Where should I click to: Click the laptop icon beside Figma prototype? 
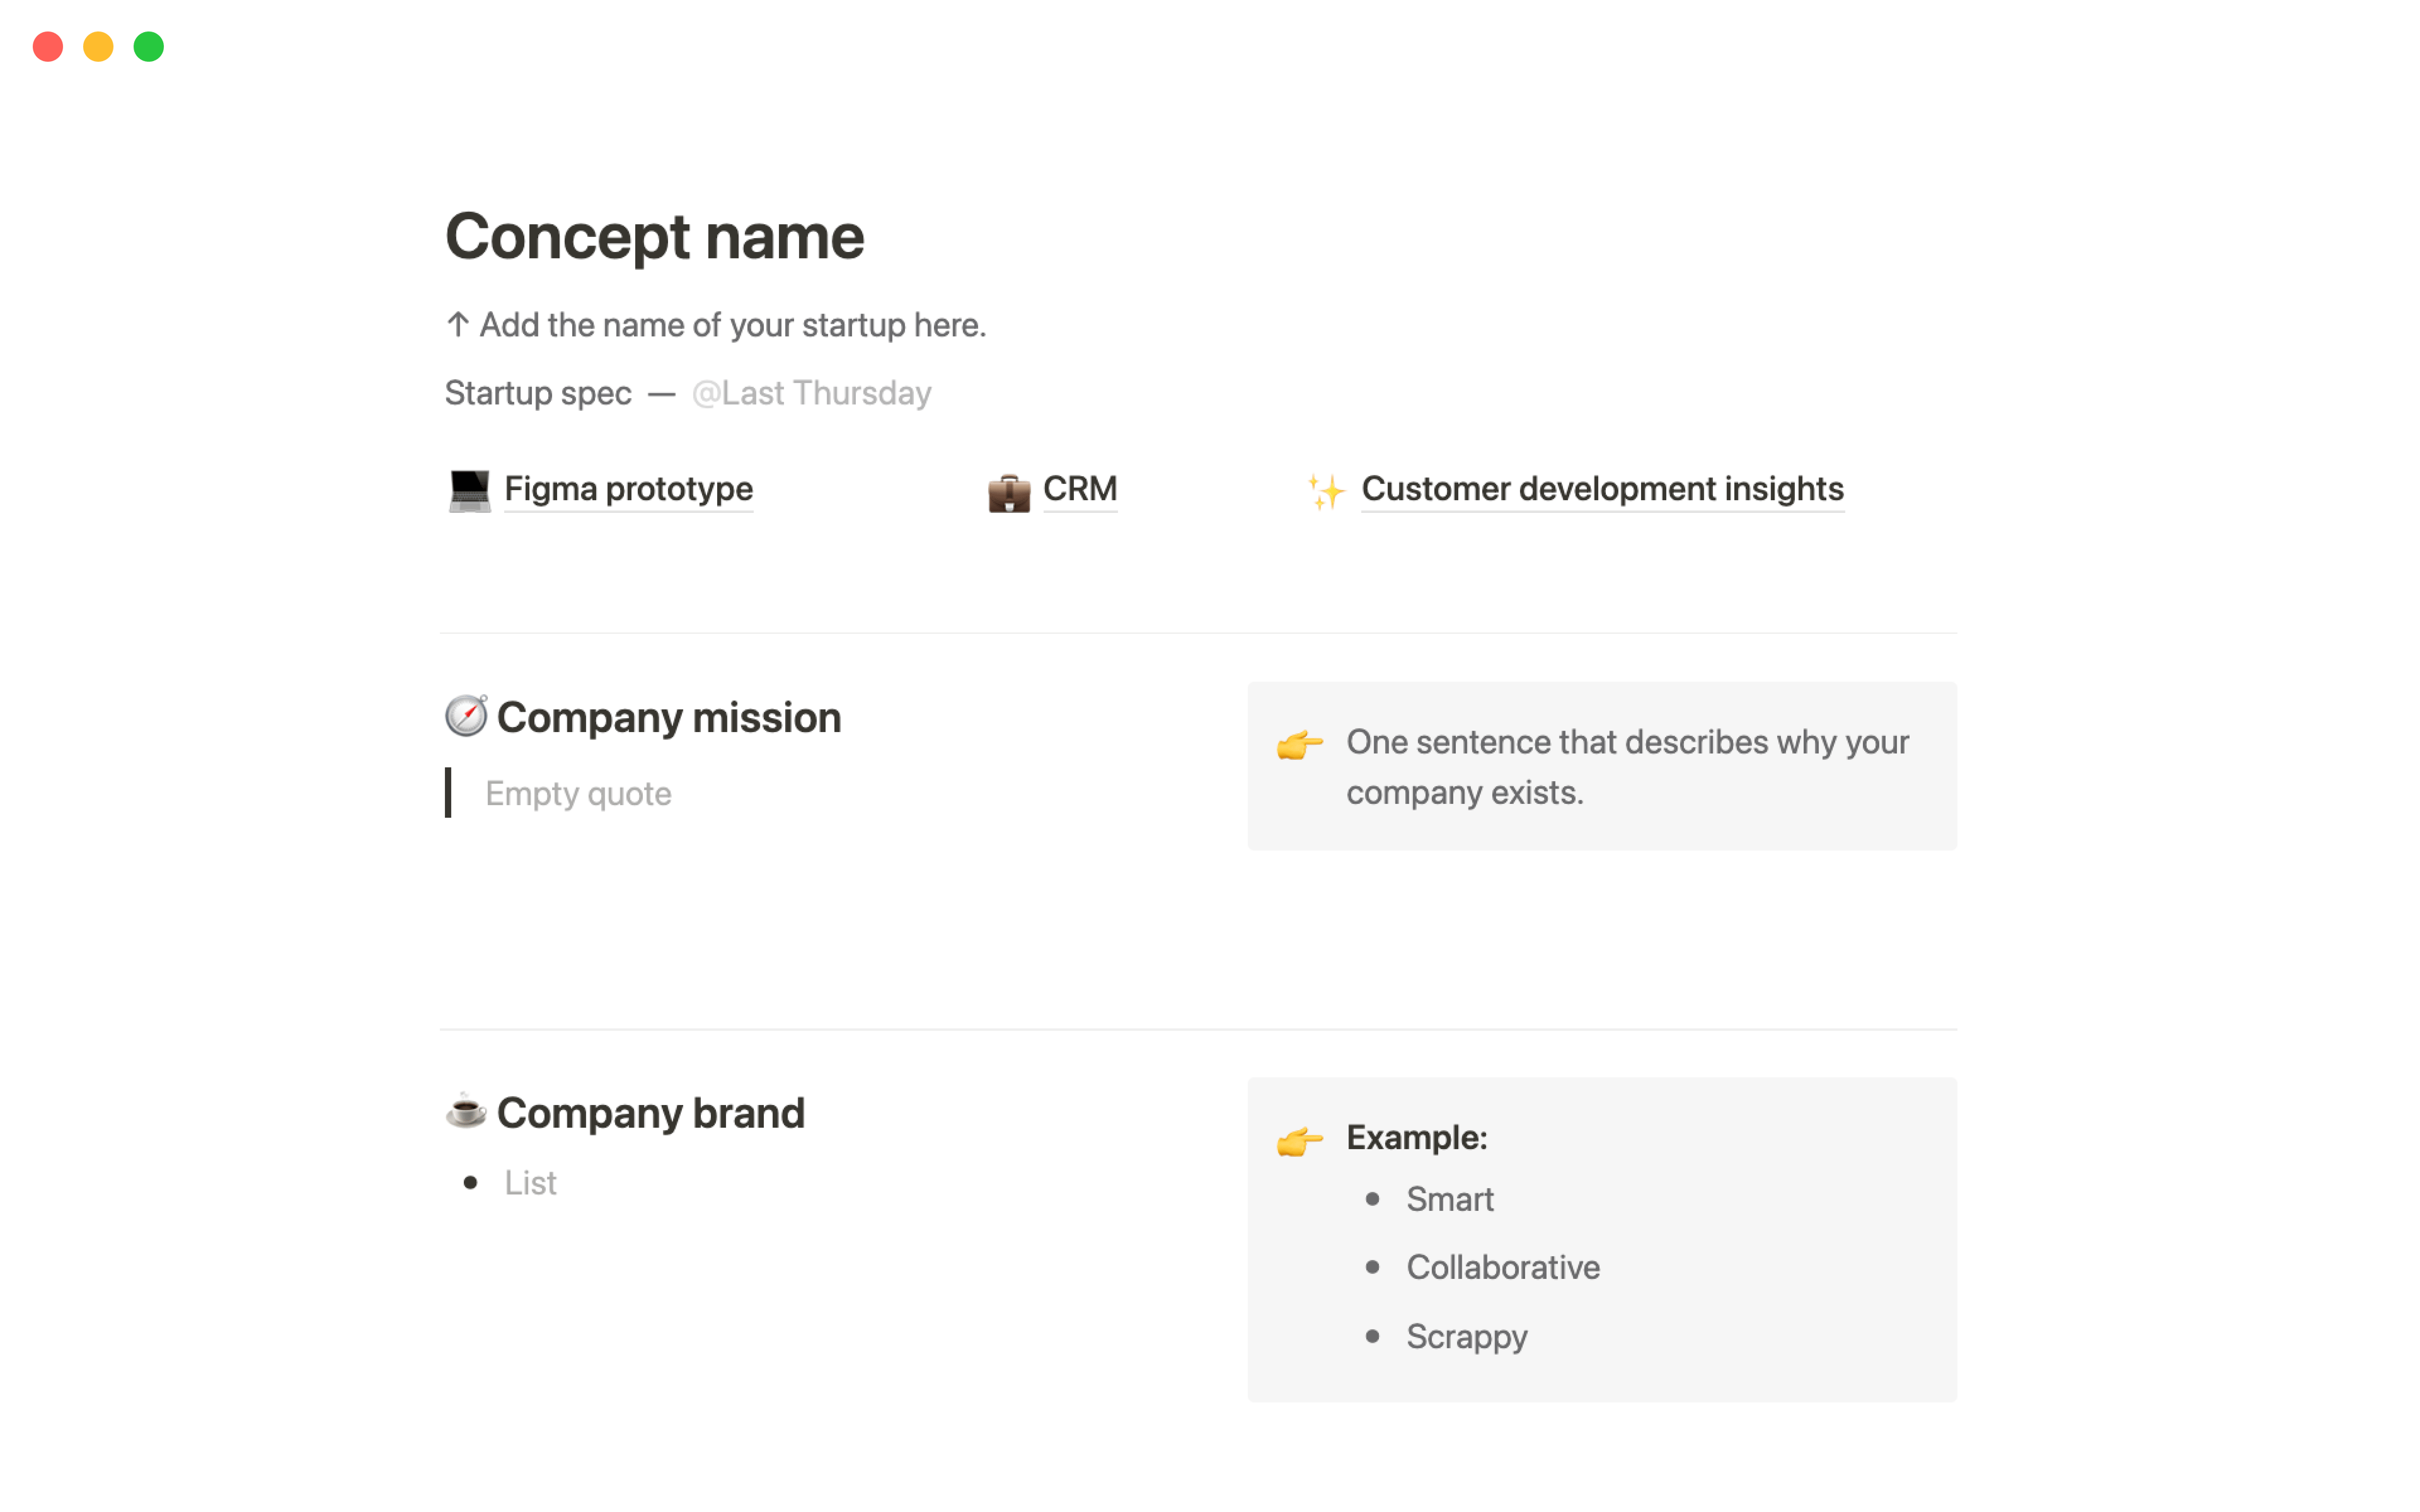(x=469, y=490)
